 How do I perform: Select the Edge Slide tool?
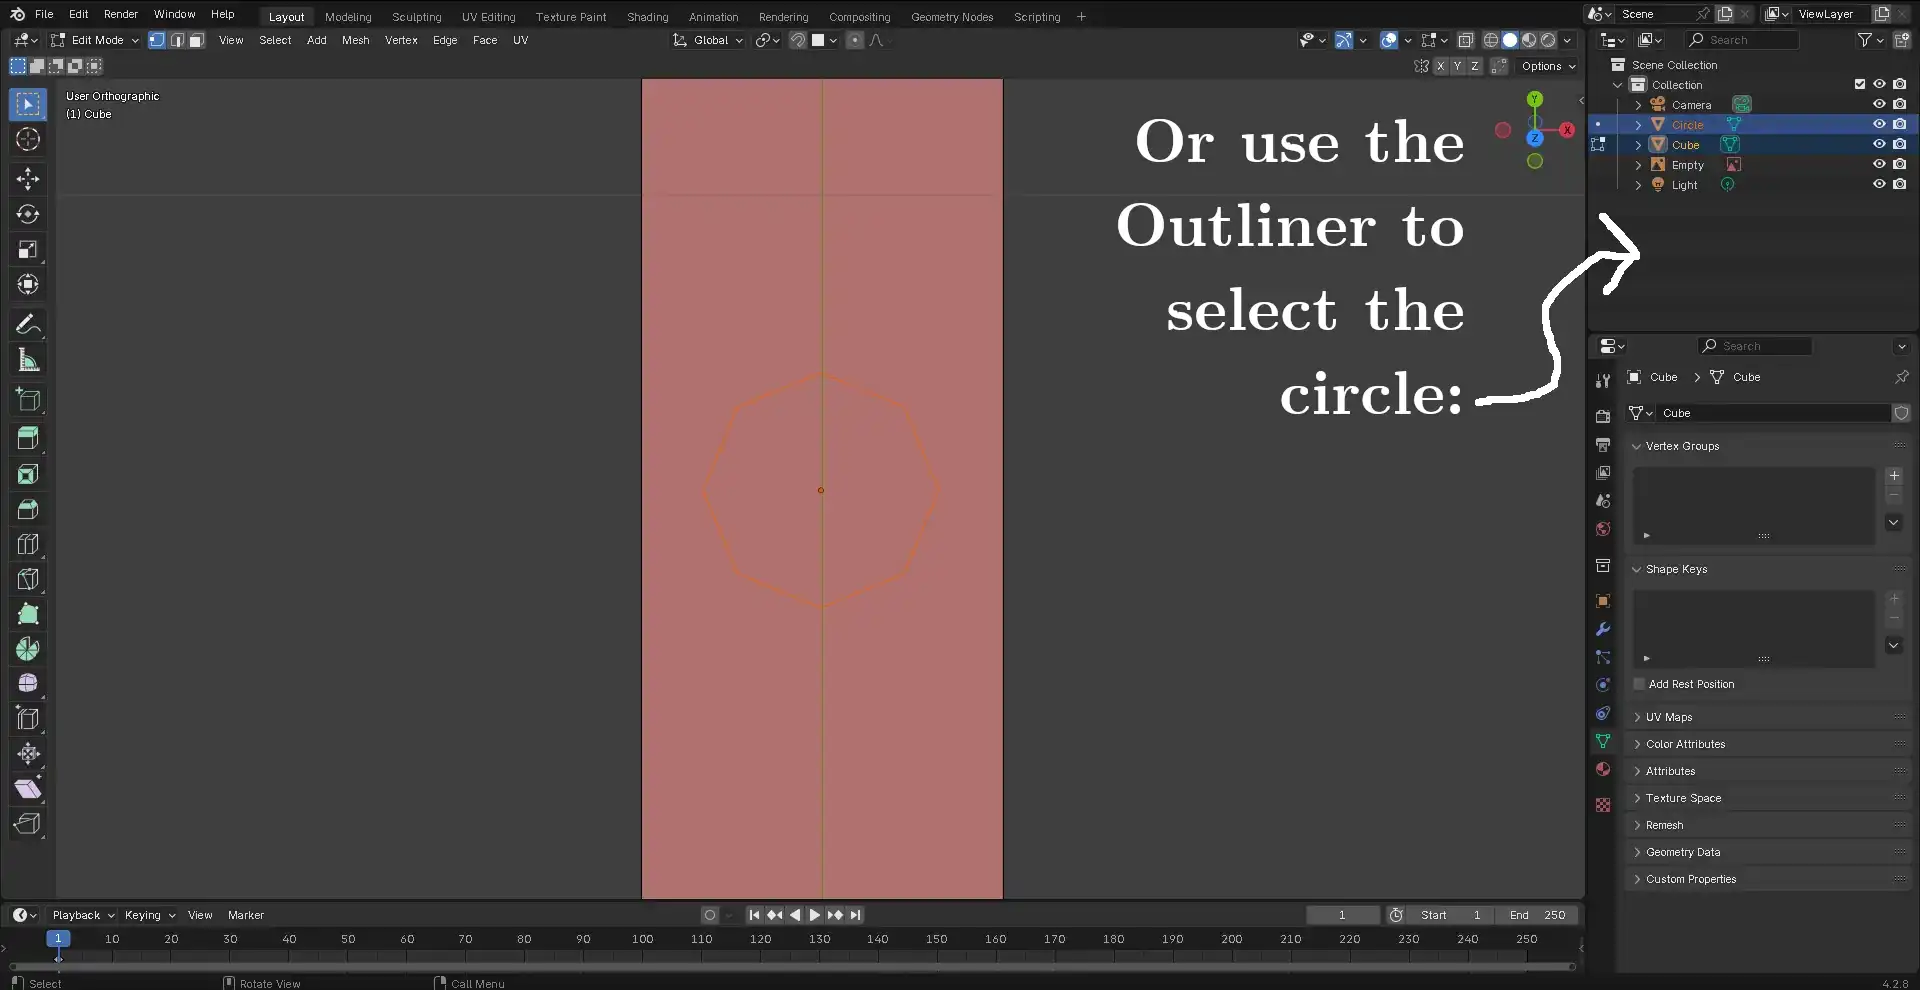click(28, 718)
